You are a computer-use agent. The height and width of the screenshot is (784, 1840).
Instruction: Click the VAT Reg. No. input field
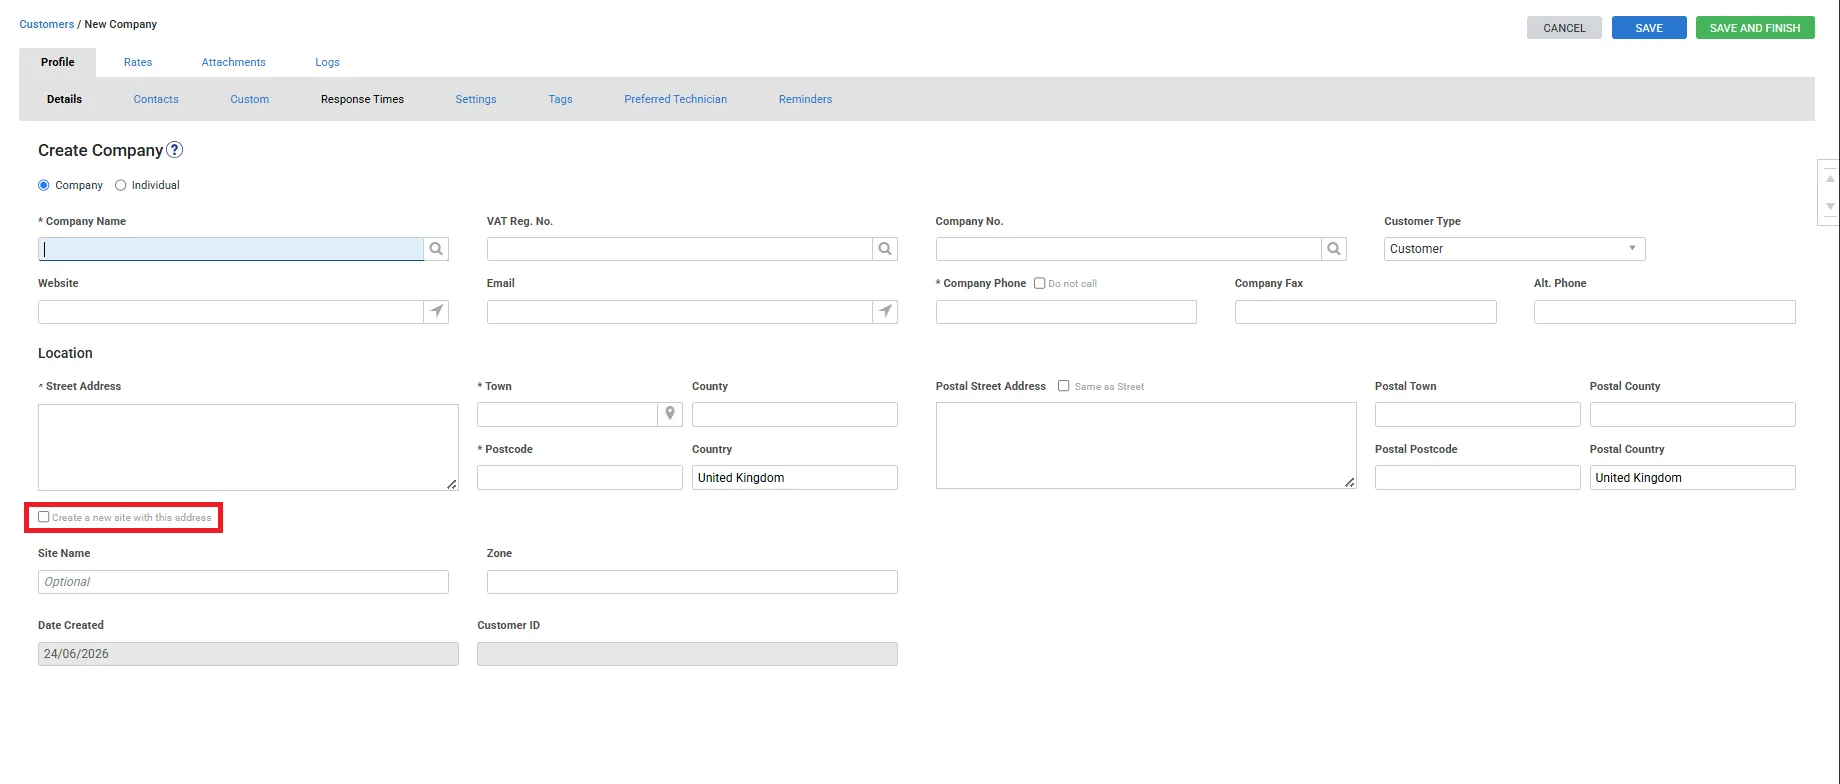[680, 249]
